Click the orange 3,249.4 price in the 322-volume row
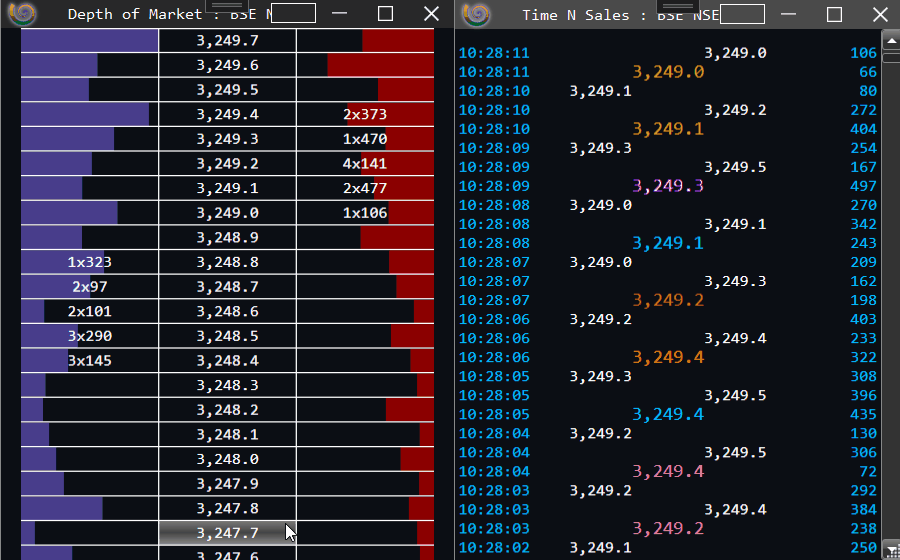 click(x=668, y=357)
